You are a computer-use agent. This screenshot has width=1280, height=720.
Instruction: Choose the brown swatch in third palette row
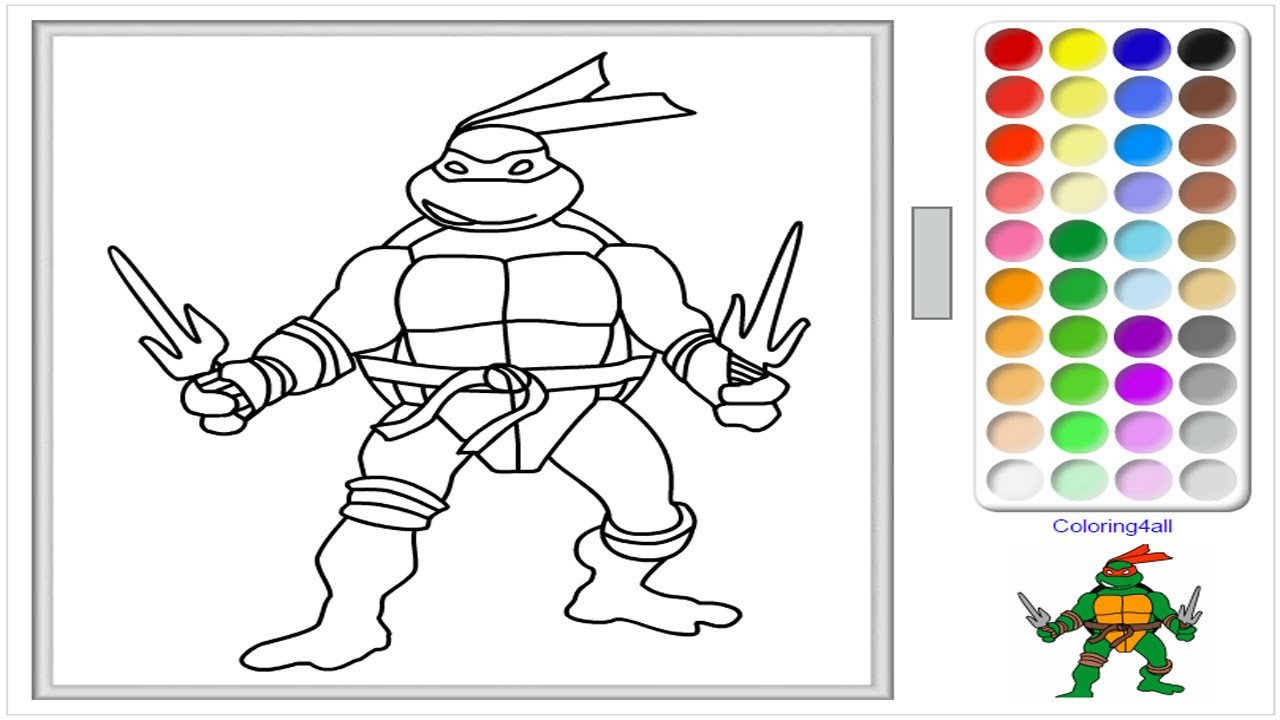tap(1206, 145)
